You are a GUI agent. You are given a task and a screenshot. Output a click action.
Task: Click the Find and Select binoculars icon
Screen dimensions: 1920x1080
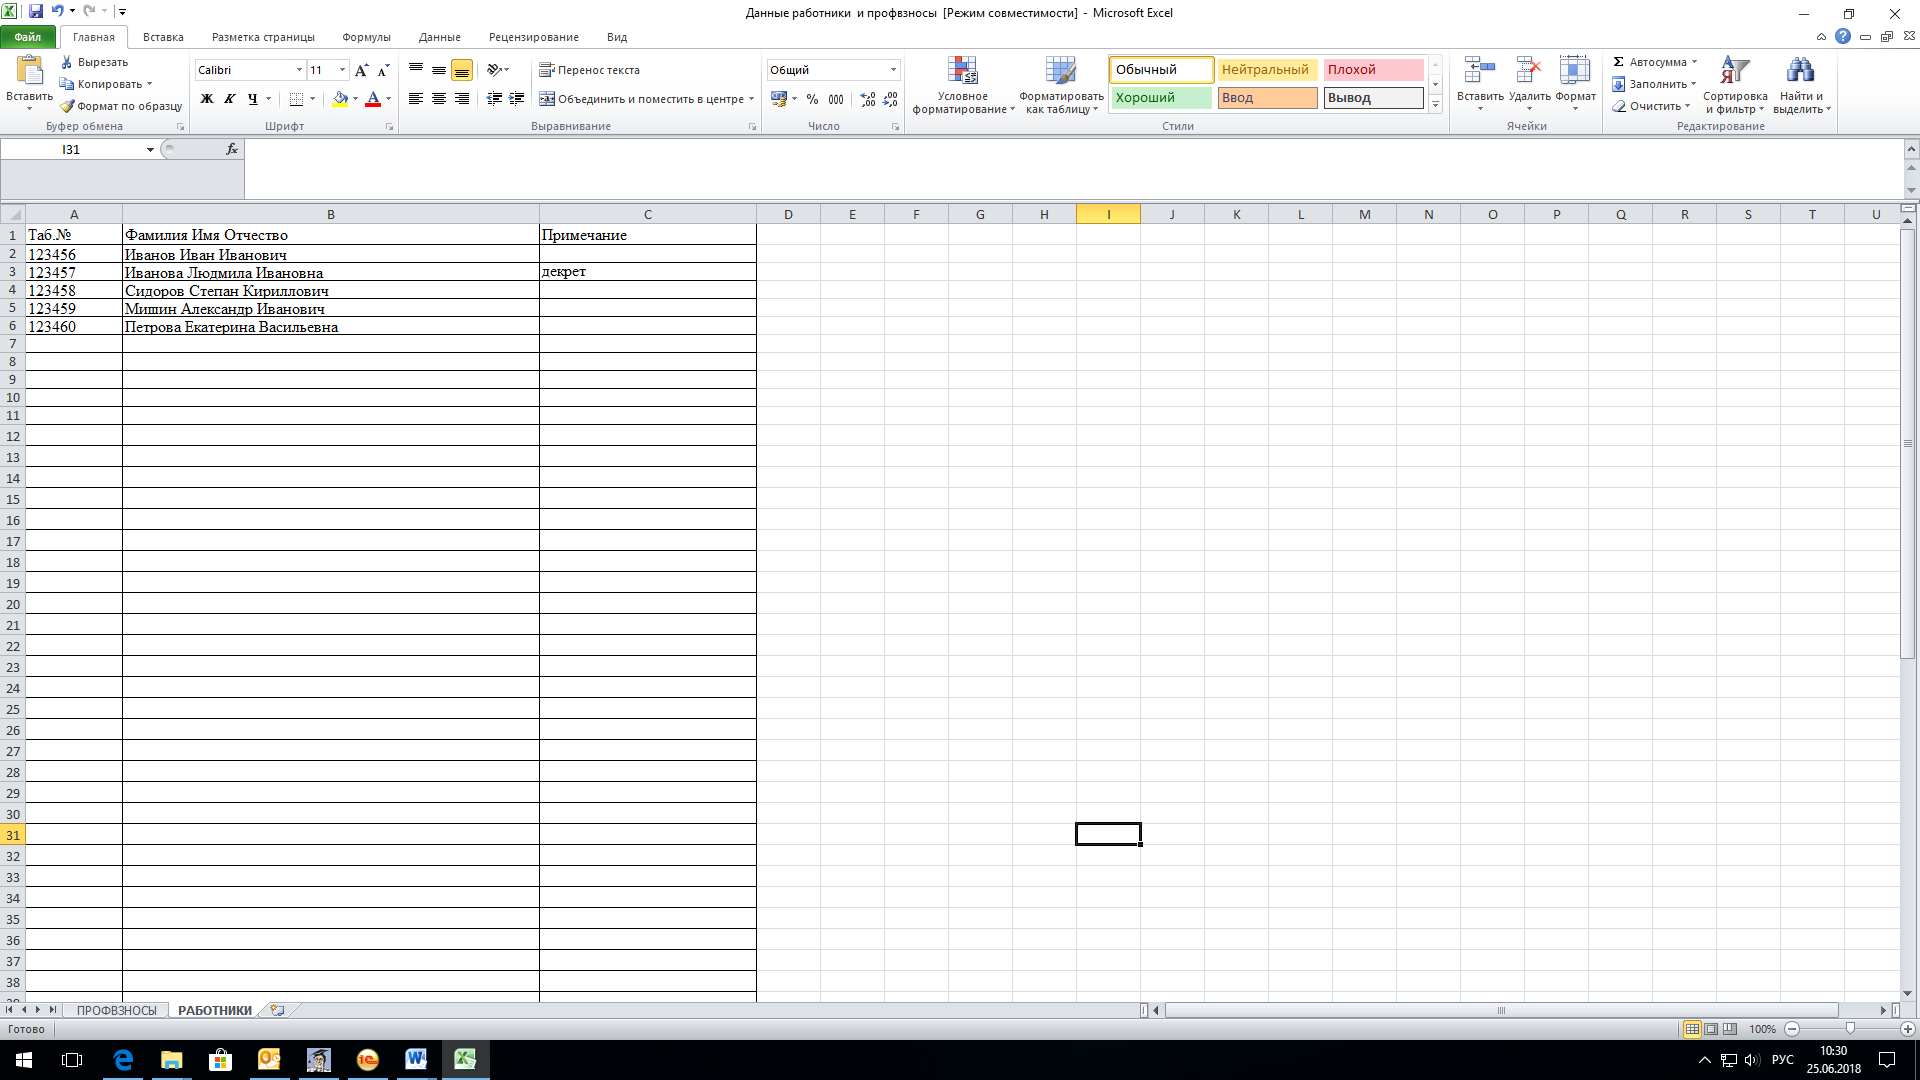[x=1800, y=71]
